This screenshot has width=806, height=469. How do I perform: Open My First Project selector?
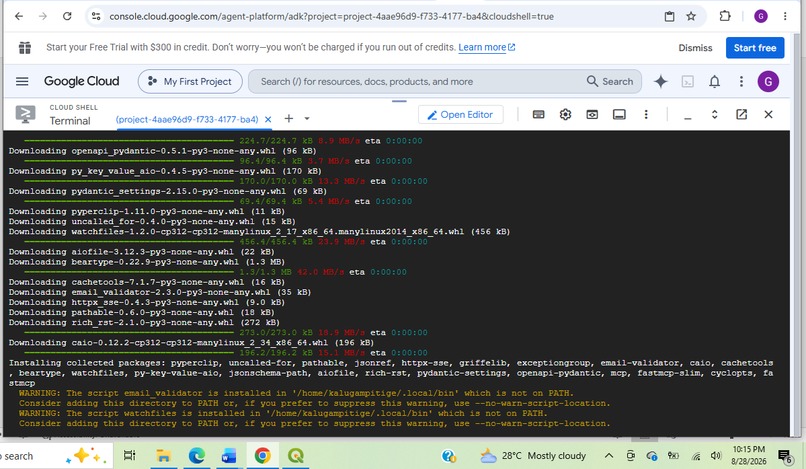[x=190, y=81]
